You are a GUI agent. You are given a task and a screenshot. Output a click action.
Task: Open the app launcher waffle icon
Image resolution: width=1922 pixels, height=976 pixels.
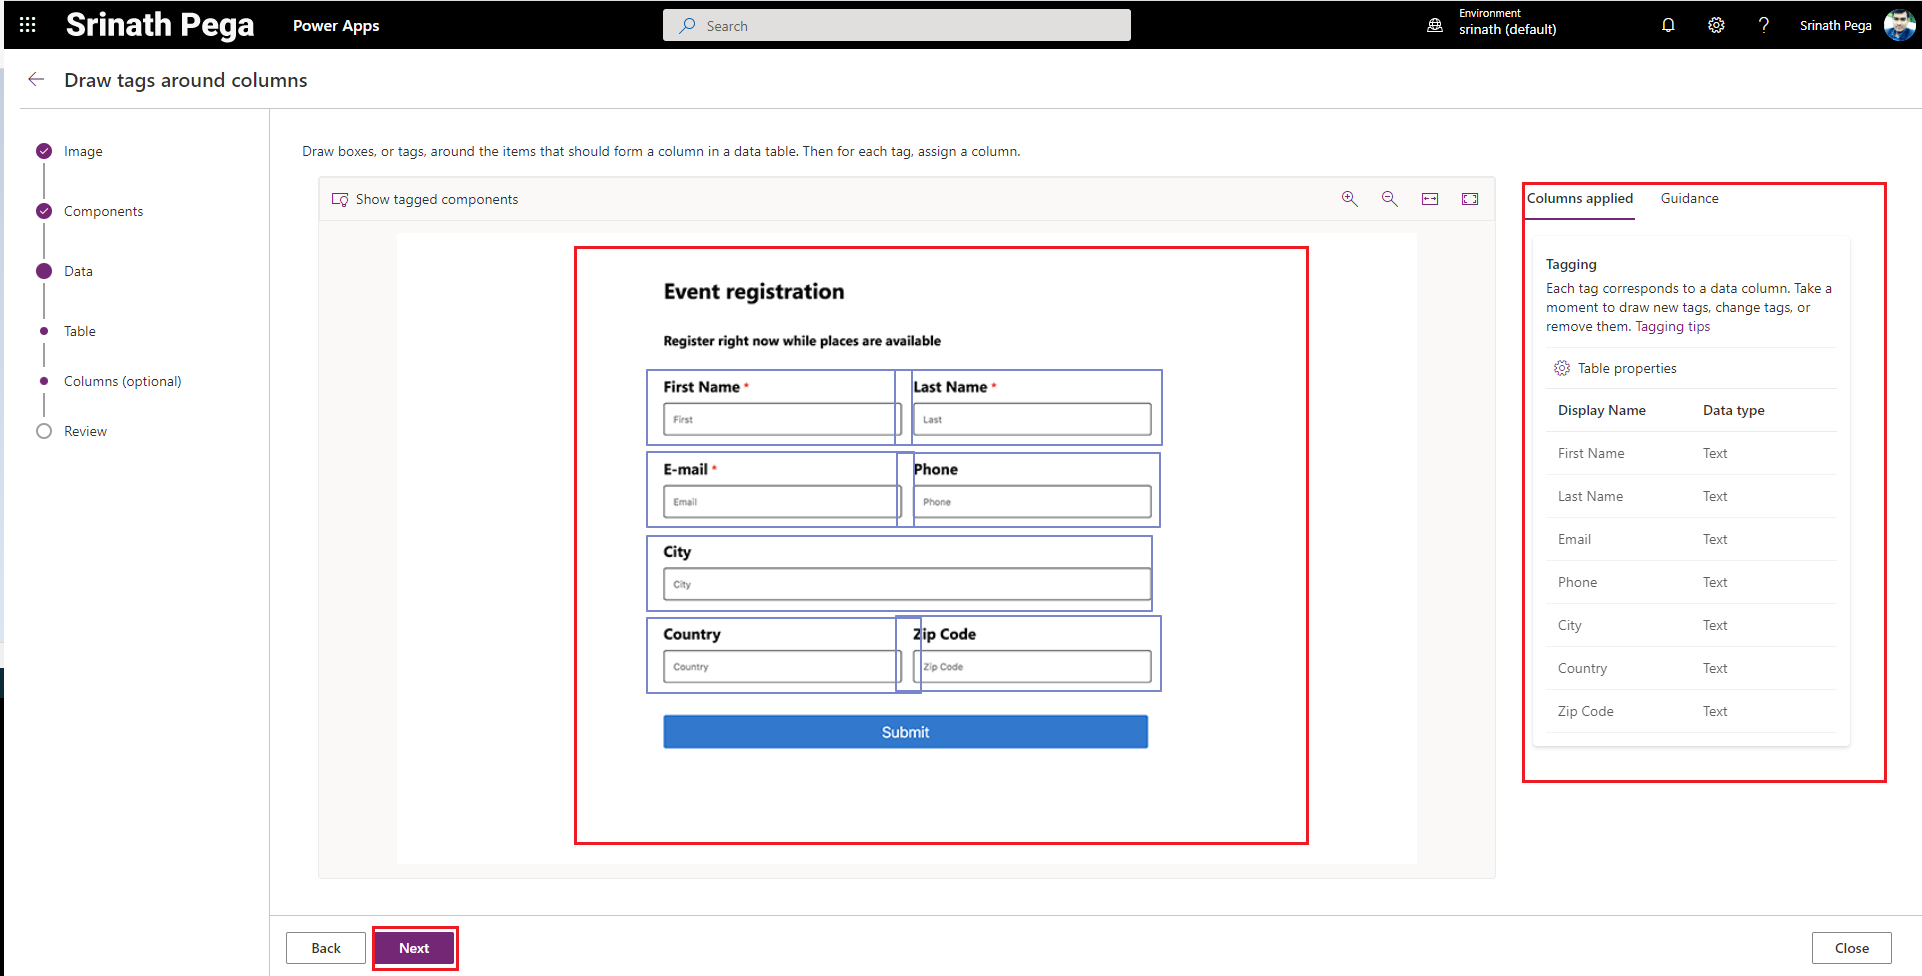point(27,25)
